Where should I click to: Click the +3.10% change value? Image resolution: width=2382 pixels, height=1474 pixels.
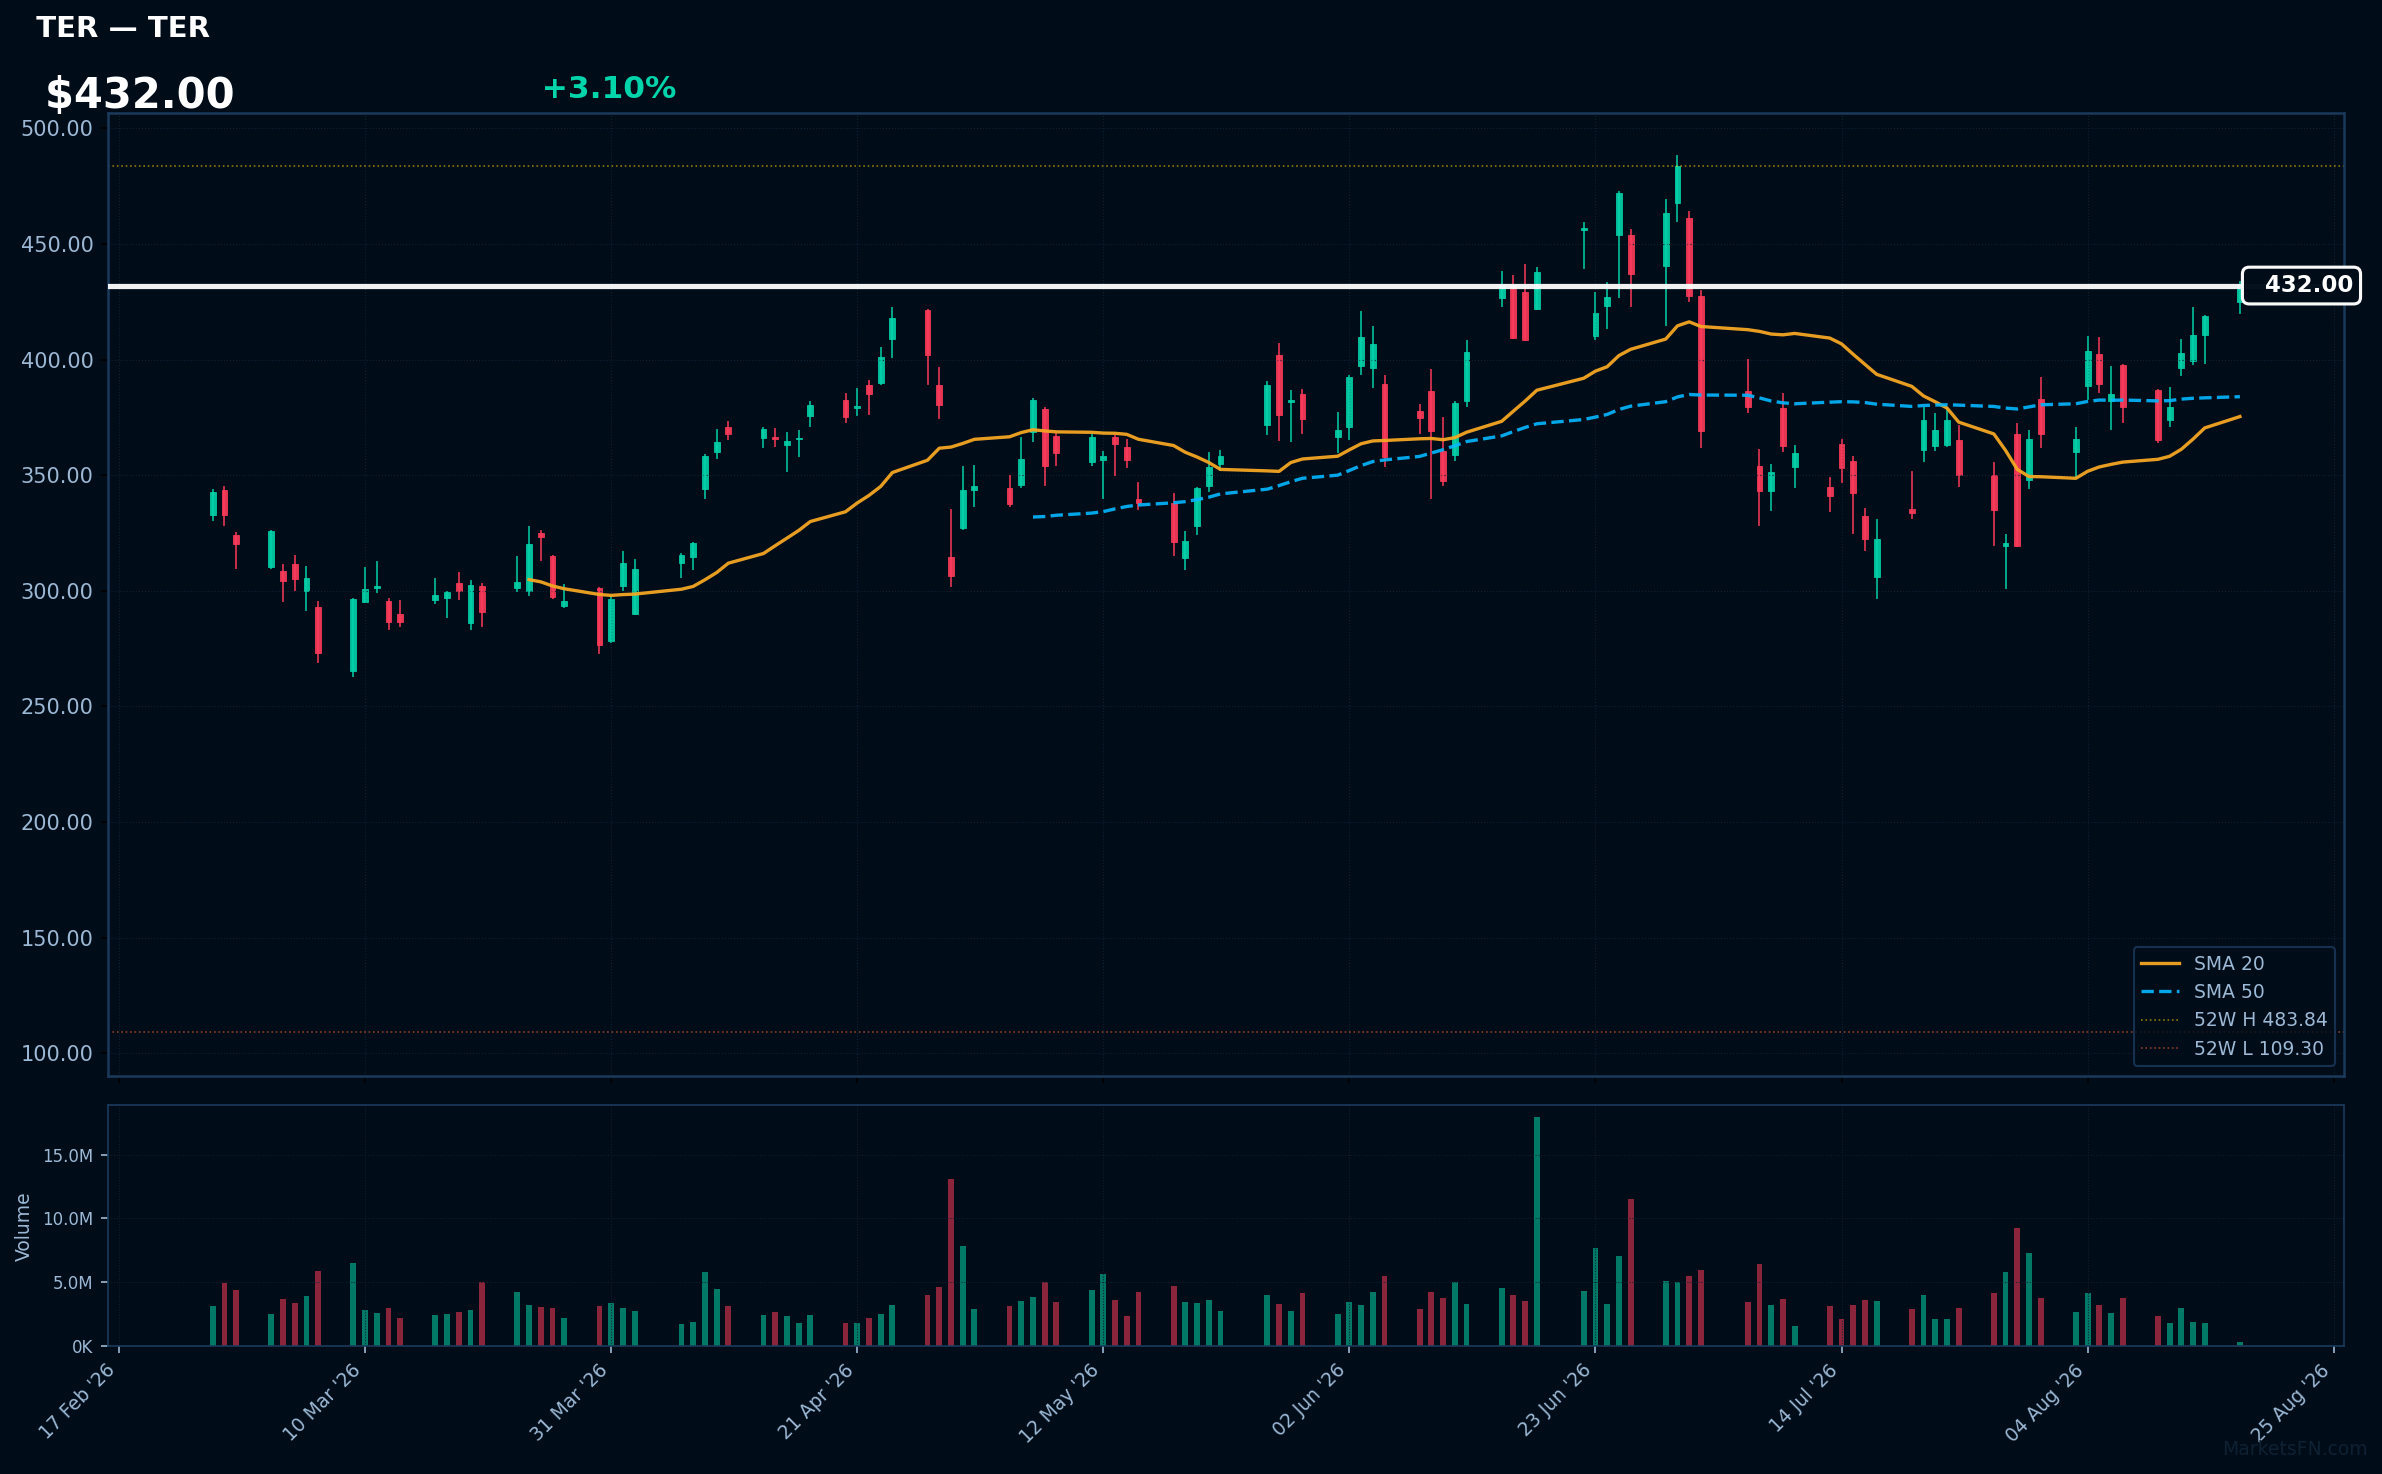609,88
